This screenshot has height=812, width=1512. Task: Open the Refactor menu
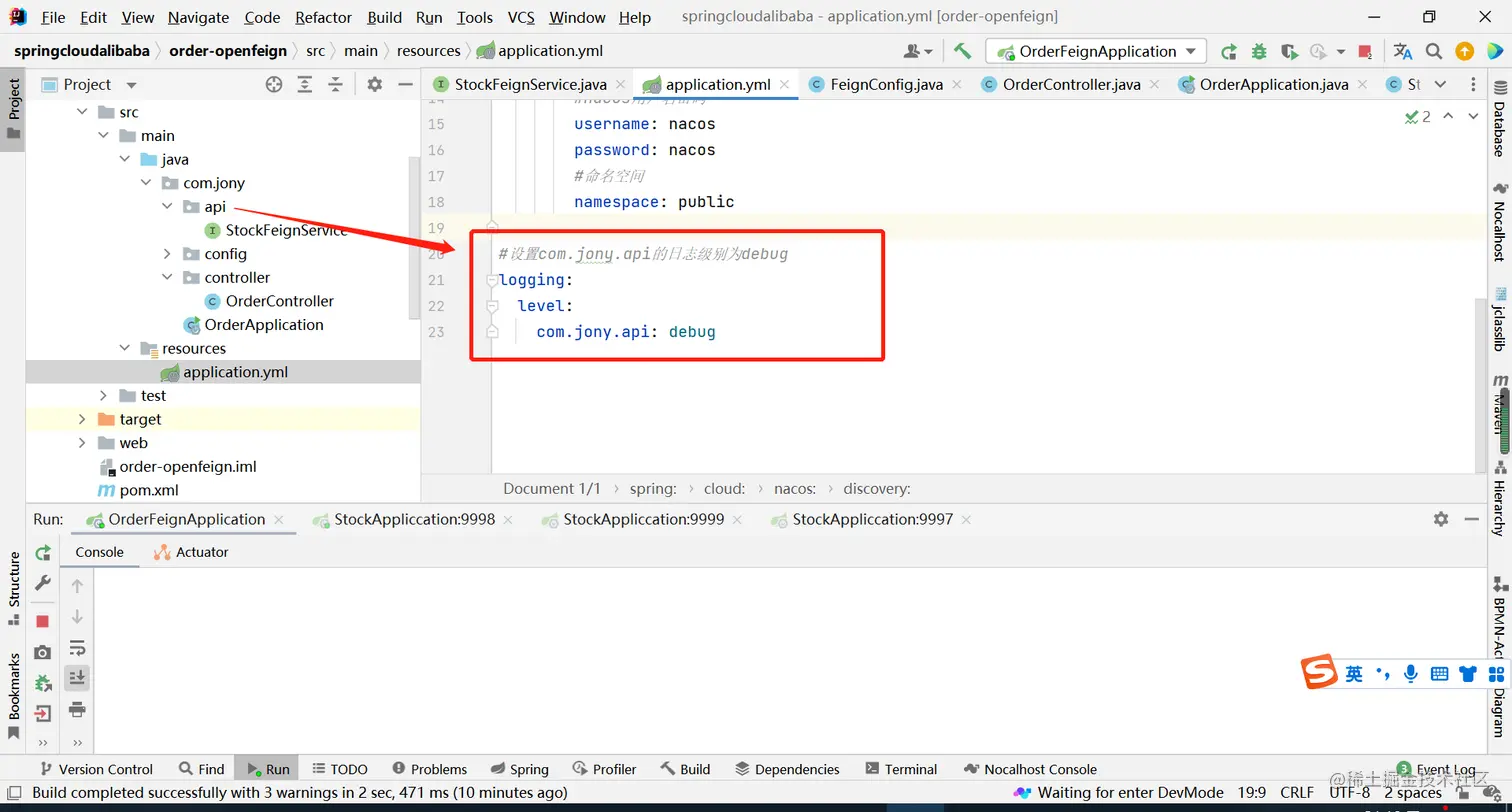click(x=323, y=17)
